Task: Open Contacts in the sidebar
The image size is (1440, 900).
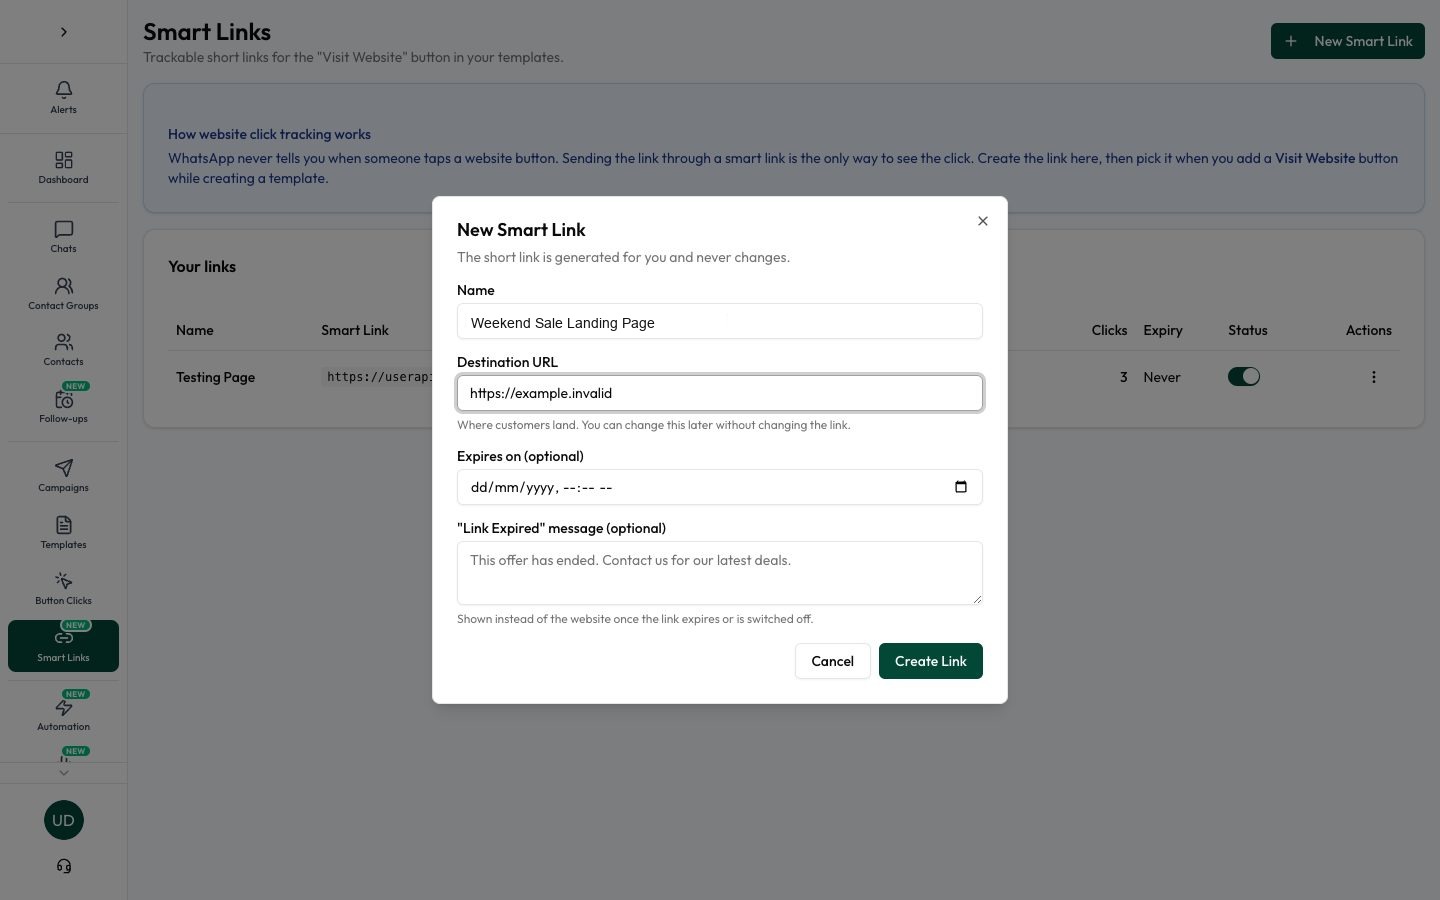Action: point(63,350)
